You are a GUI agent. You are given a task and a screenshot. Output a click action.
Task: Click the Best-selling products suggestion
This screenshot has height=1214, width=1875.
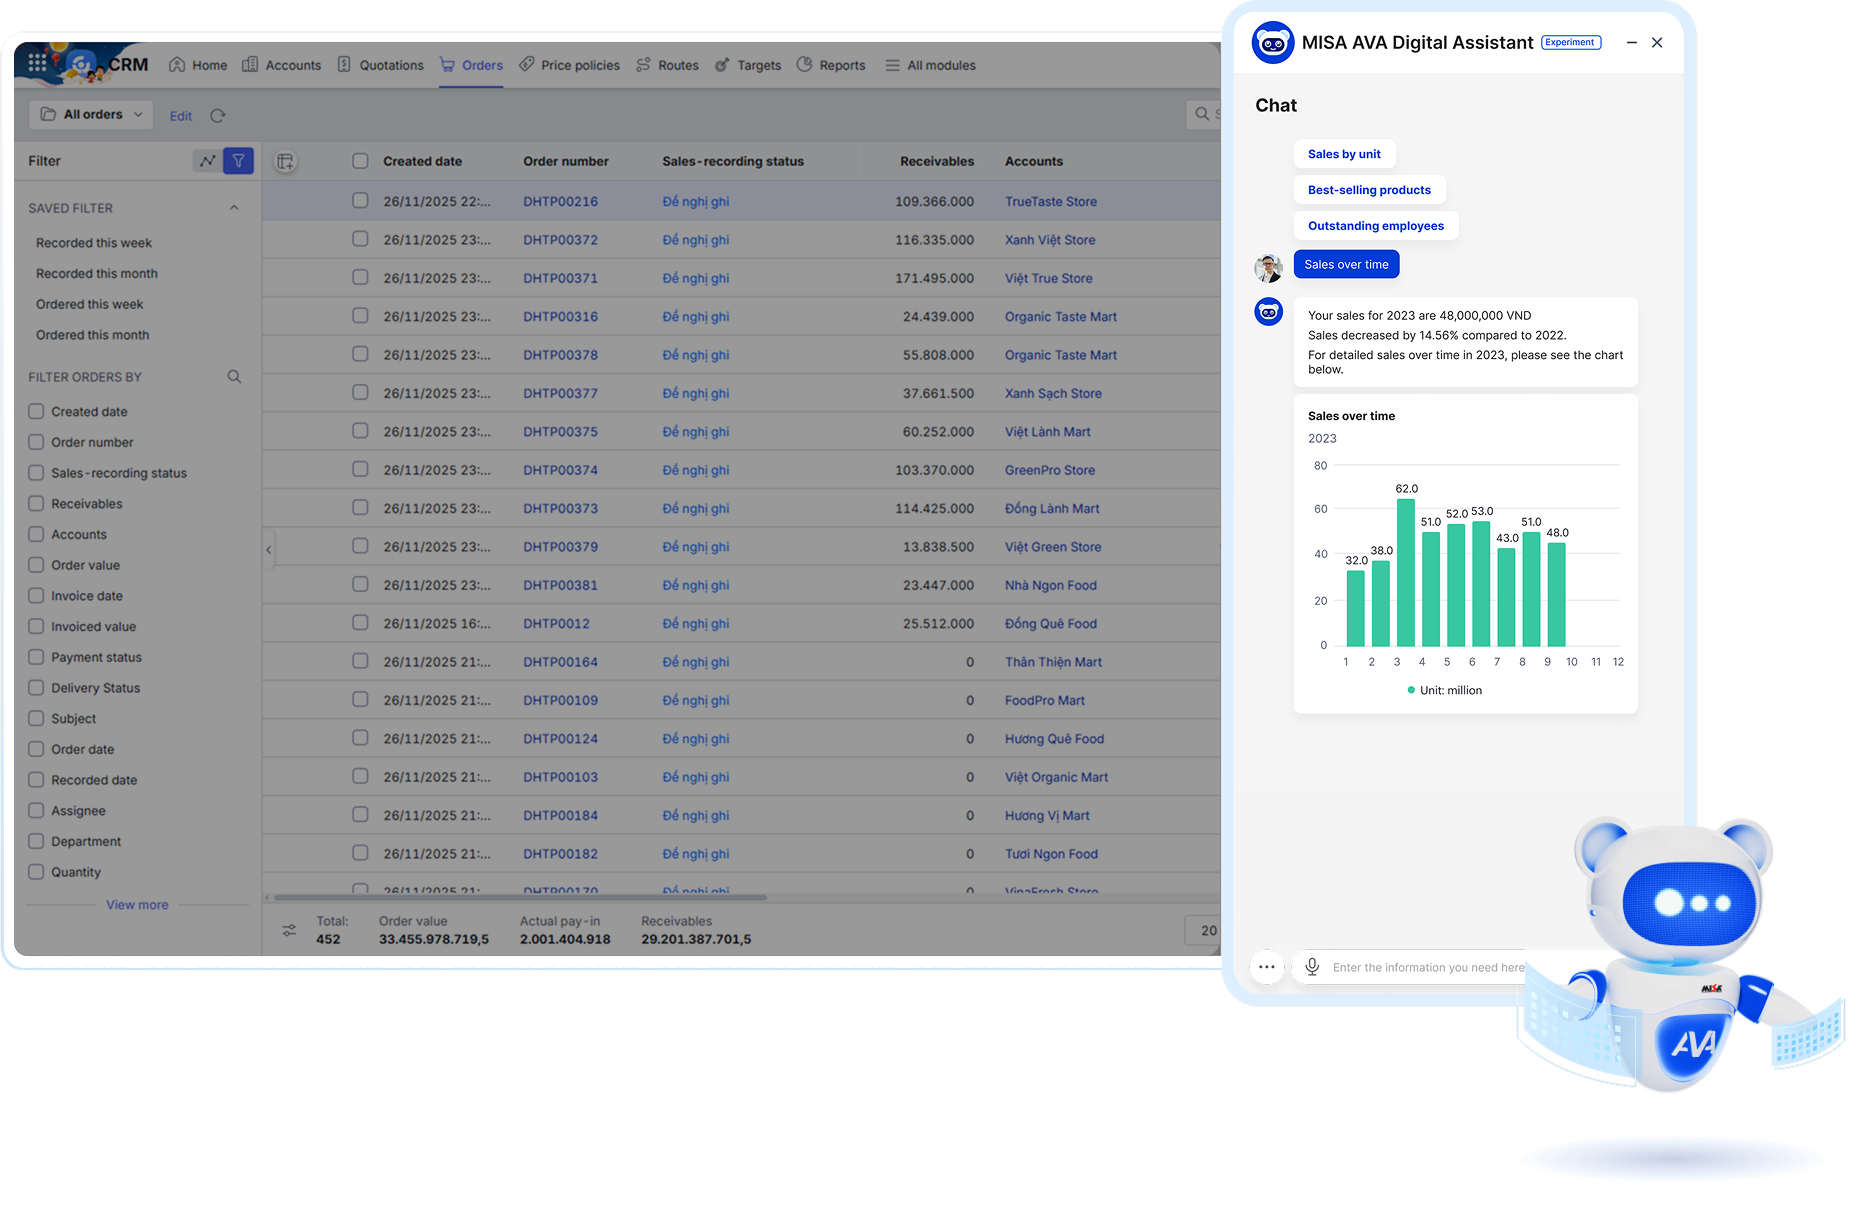pyautogui.click(x=1368, y=190)
